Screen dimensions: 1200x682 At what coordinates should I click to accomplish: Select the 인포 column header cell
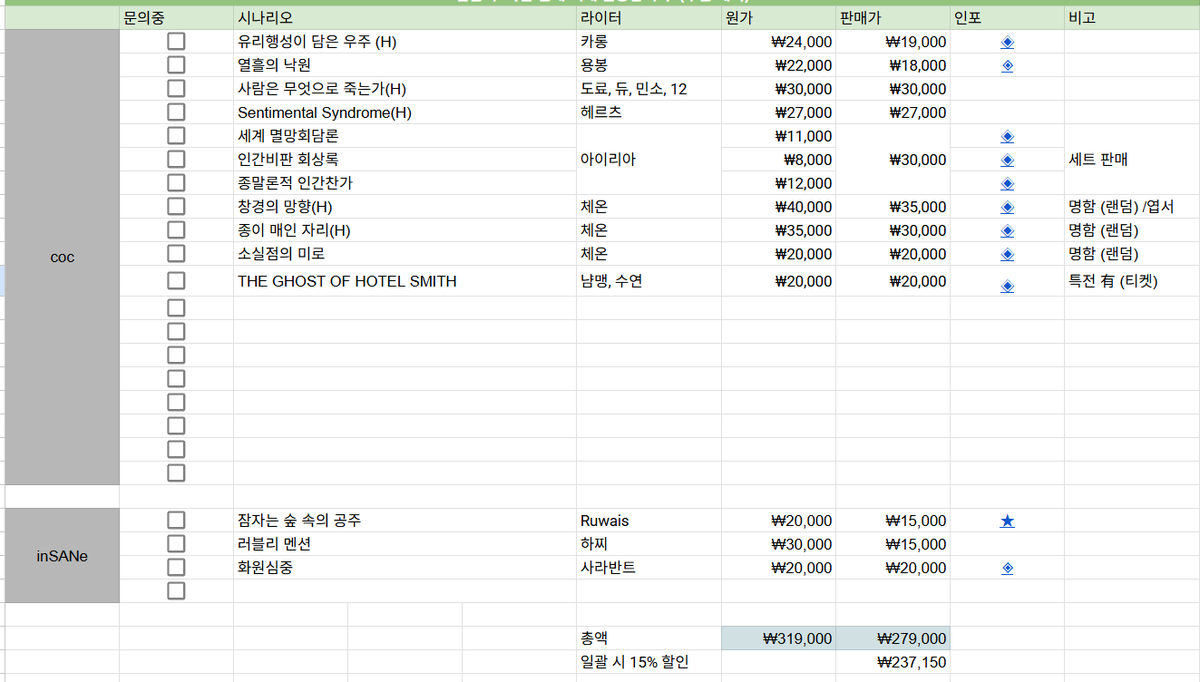(x=1007, y=18)
